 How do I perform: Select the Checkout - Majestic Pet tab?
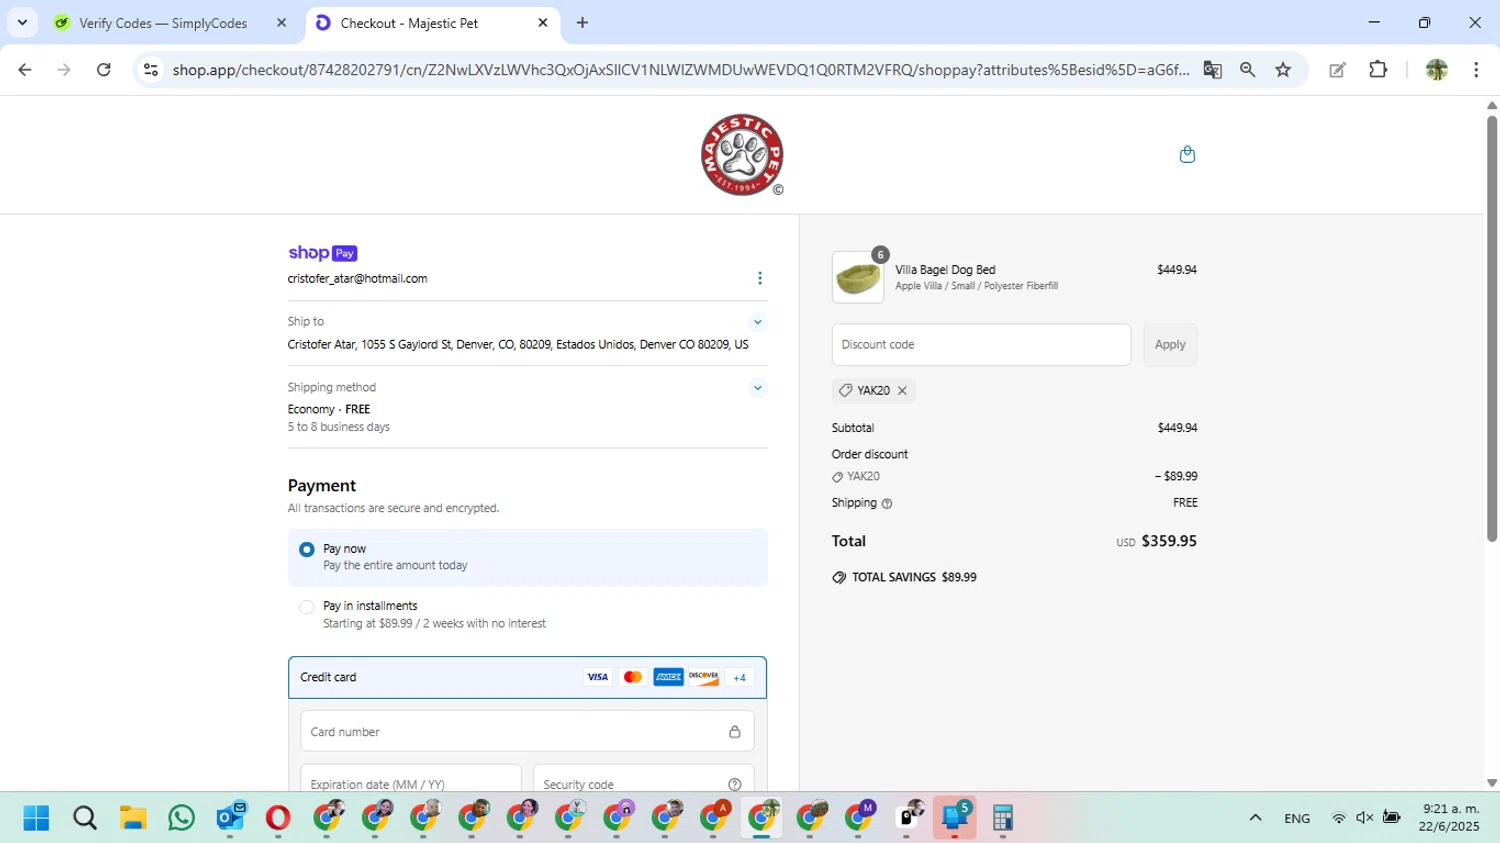coord(409,23)
